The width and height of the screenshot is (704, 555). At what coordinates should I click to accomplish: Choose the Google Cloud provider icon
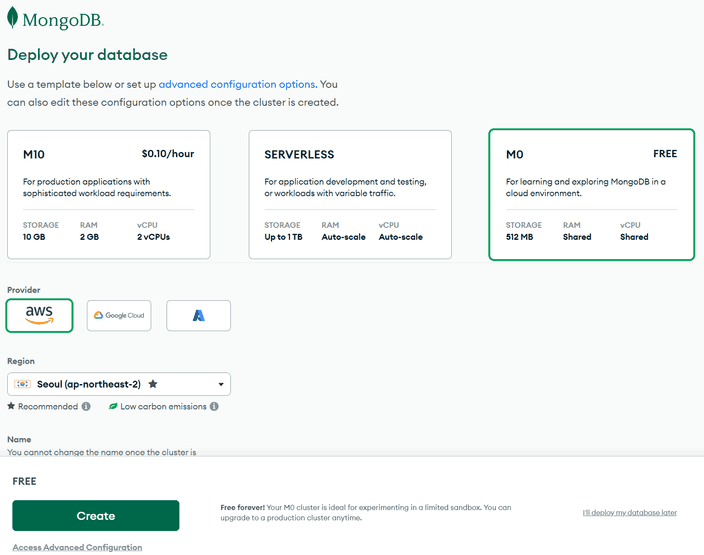pyautogui.click(x=119, y=315)
